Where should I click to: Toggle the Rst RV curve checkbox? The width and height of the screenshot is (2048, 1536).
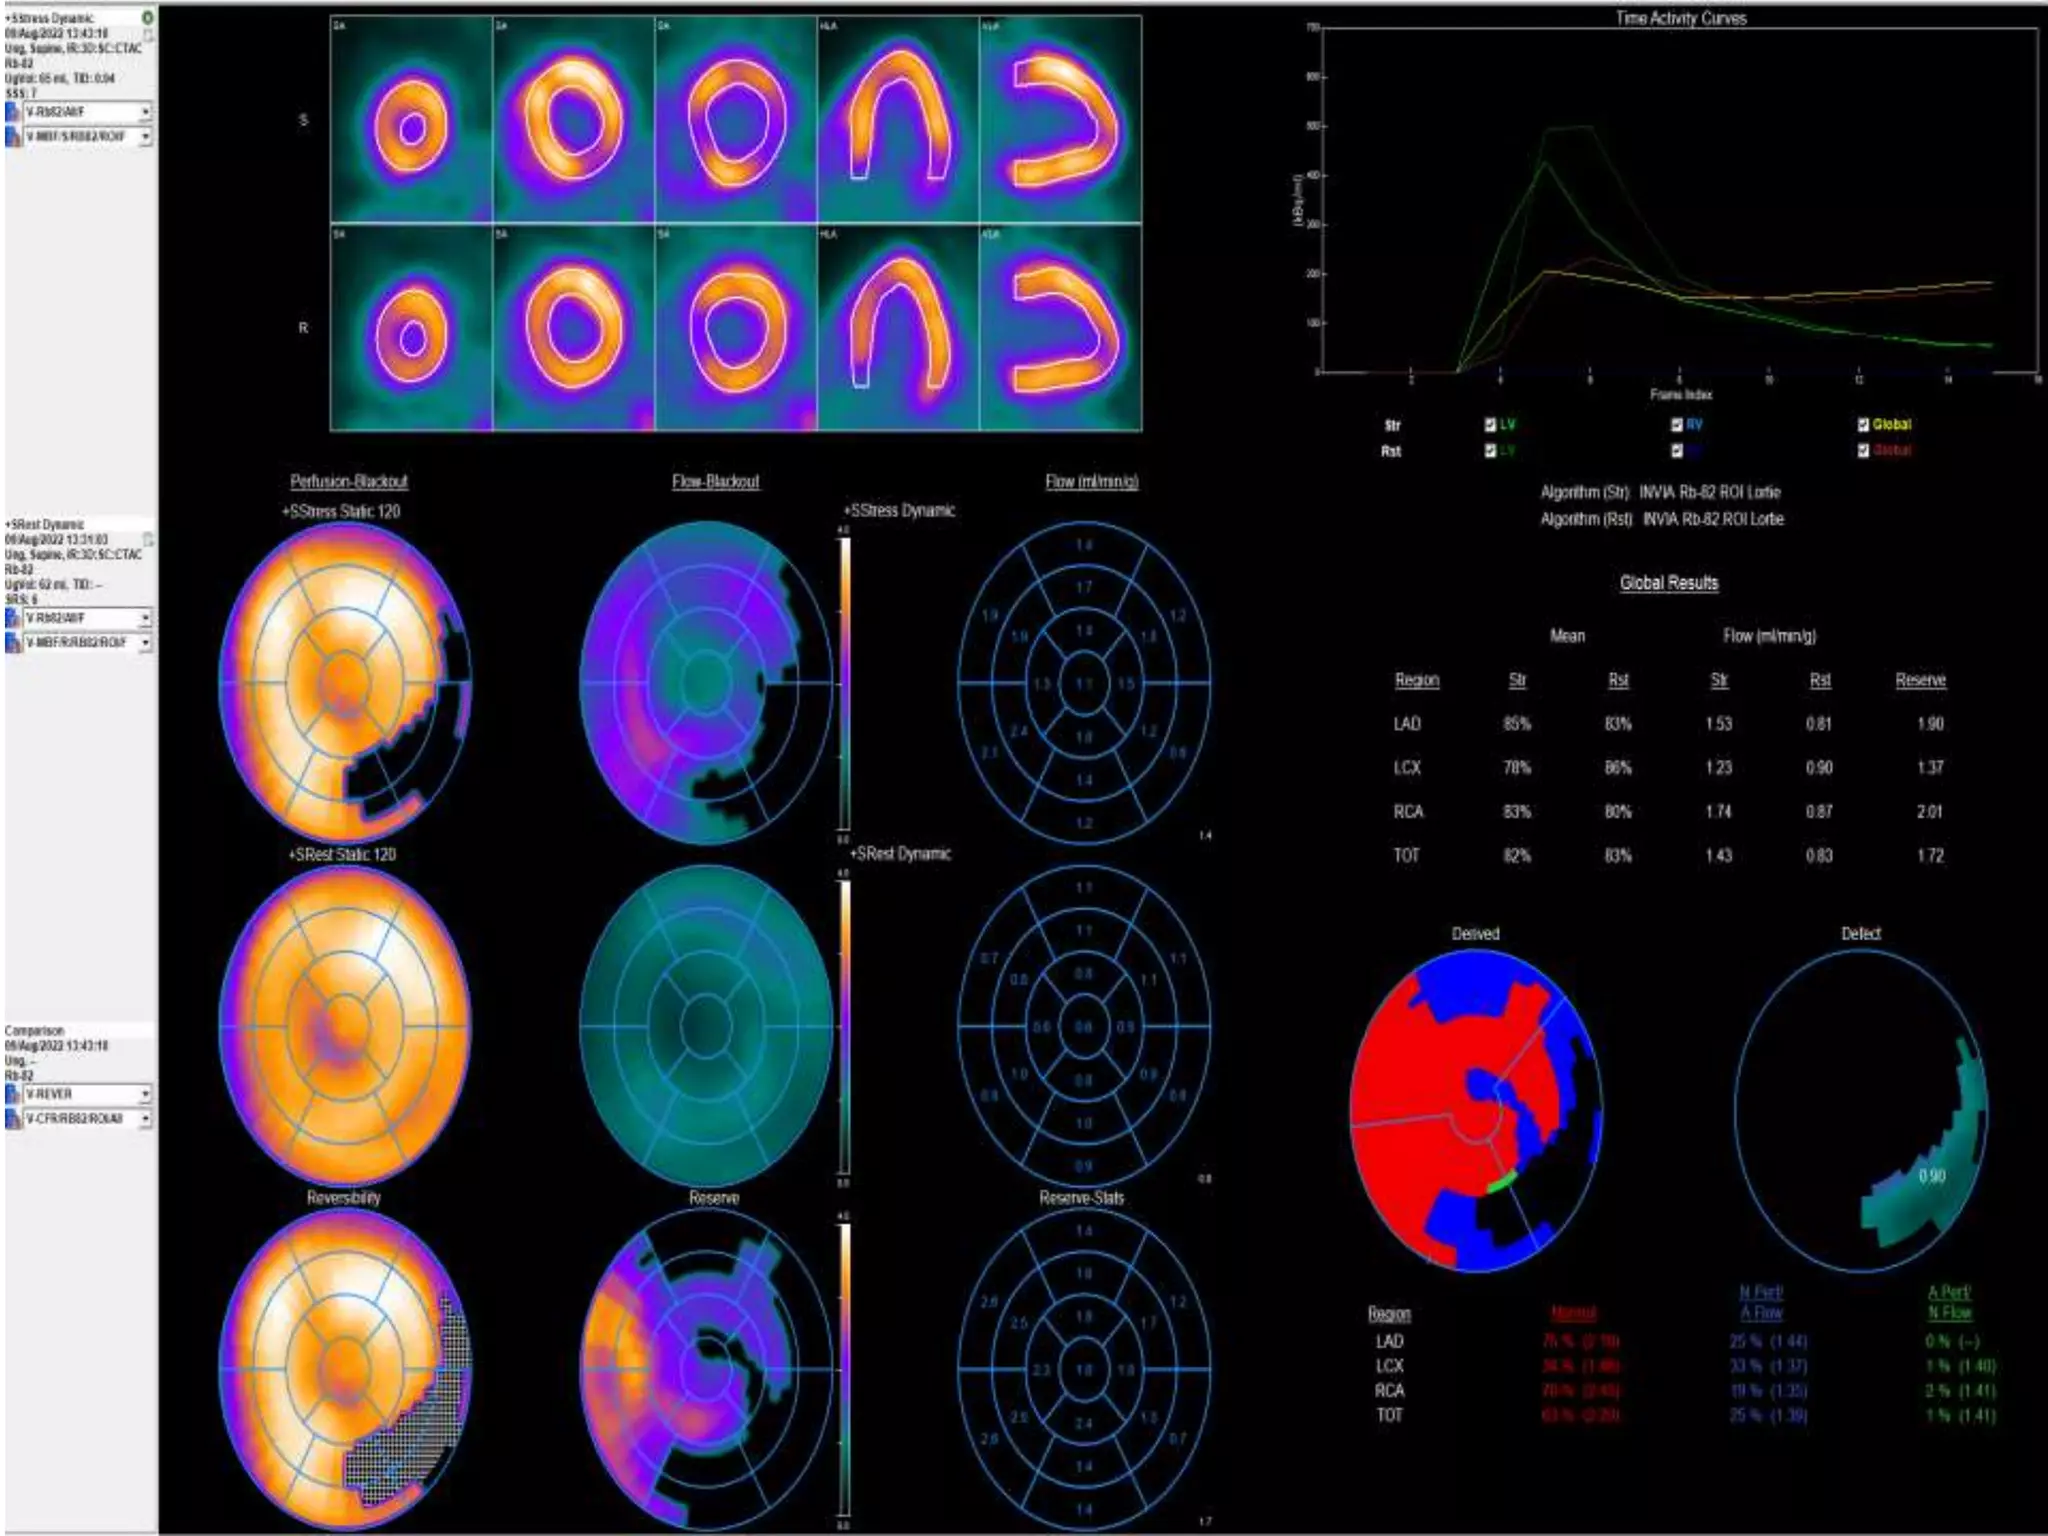(x=1677, y=451)
